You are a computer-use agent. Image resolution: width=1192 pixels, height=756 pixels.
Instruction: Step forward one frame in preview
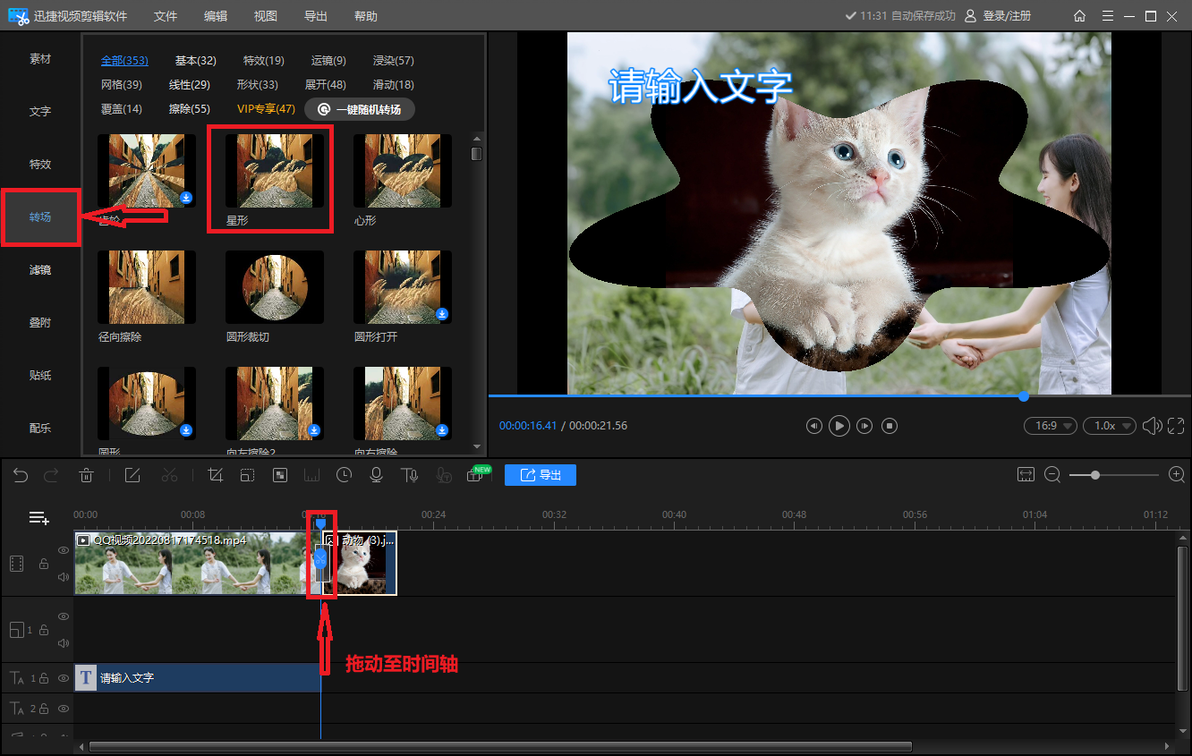[x=864, y=426]
